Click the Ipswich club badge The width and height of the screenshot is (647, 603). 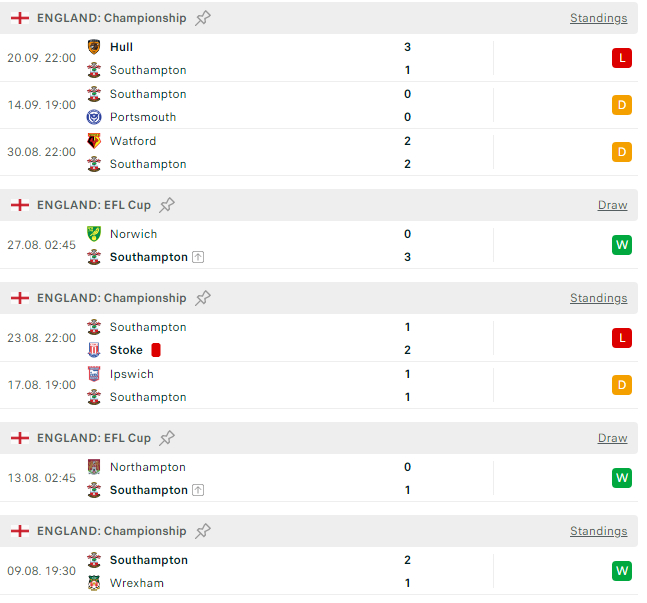[x=94, y=374]
